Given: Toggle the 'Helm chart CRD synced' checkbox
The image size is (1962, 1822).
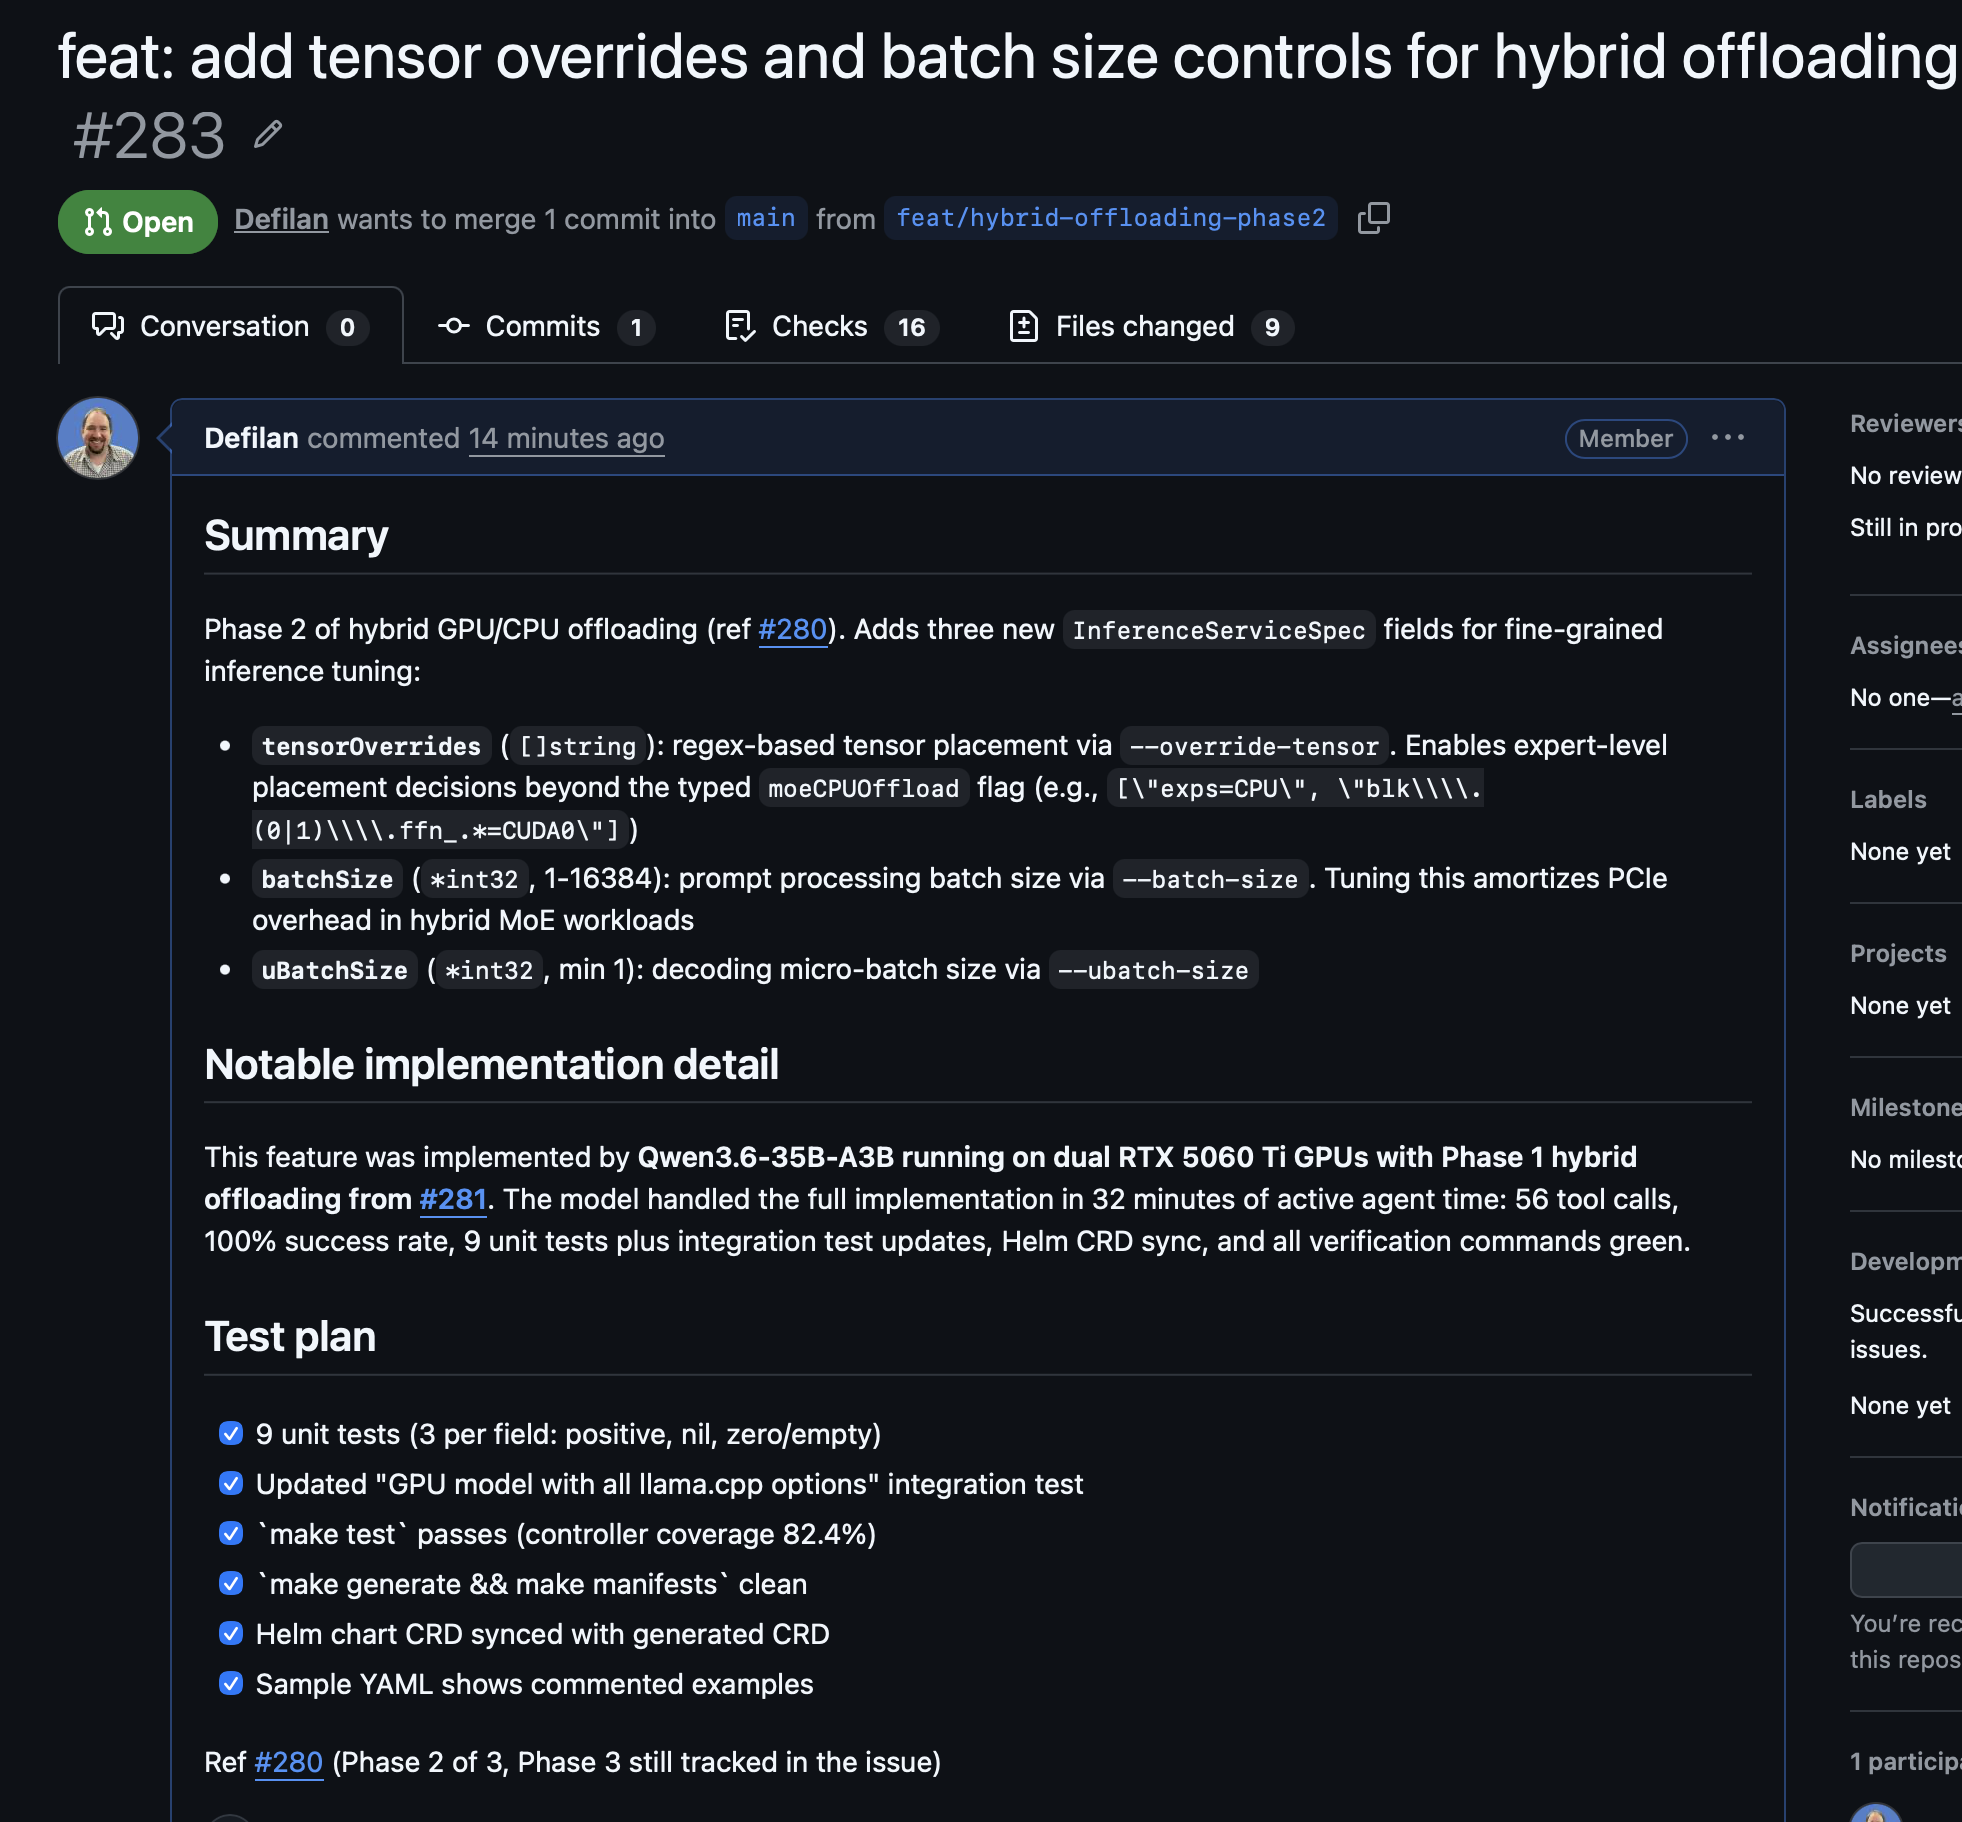Looking at the screenshot, I should 230,1633.
